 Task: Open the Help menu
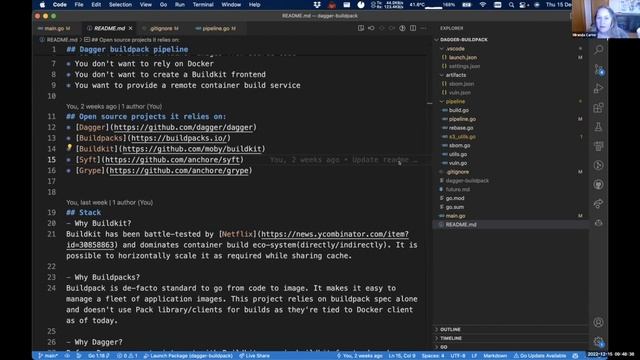pyautogui.click(x=254, y=5)
